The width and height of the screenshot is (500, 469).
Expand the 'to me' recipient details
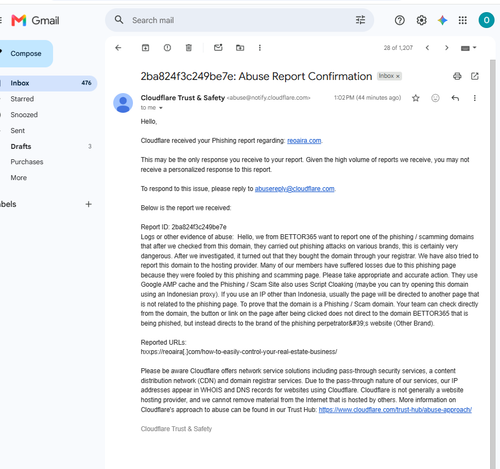click(x=161, y=108)
